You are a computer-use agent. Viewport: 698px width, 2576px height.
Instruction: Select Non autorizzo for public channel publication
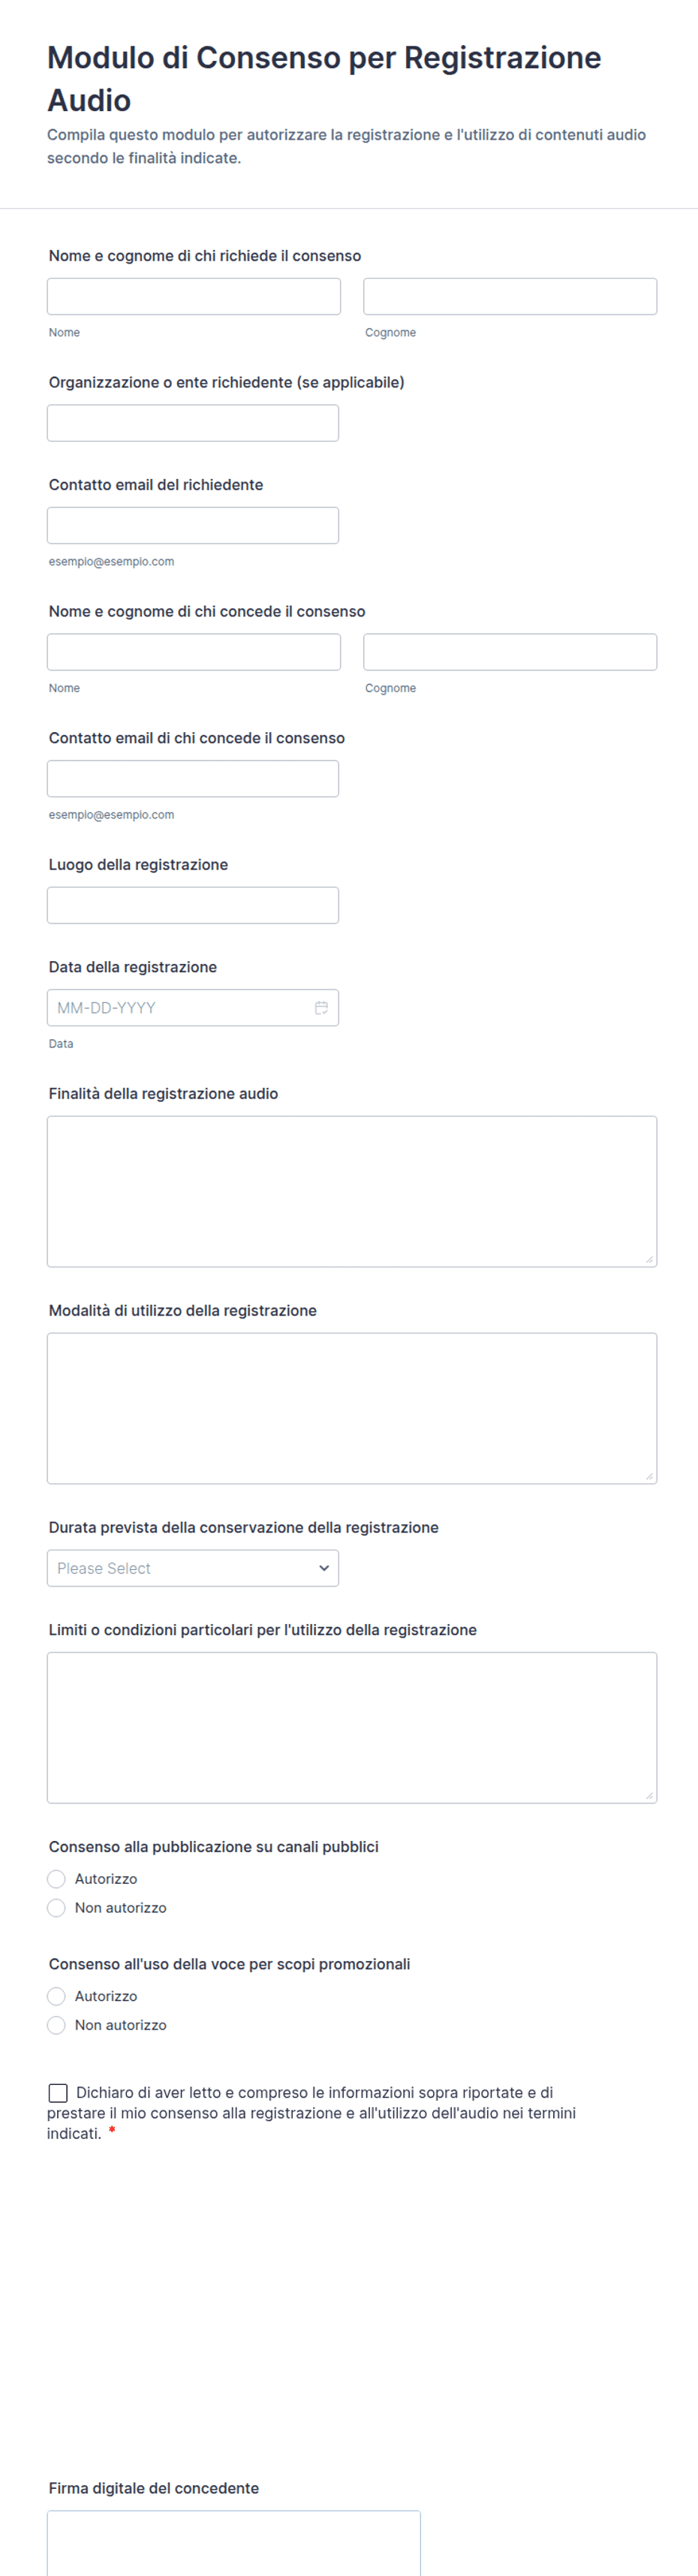point(57,1908)
